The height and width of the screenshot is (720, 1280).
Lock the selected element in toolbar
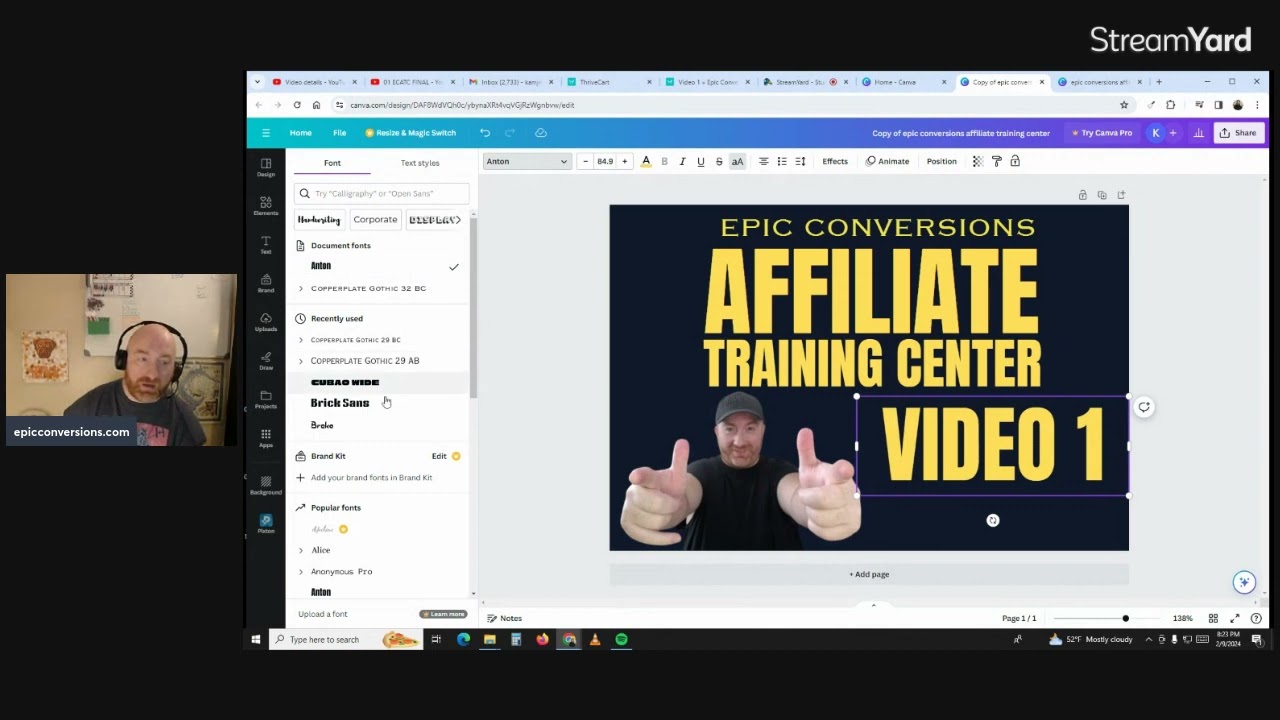(x=1014, y=161)
